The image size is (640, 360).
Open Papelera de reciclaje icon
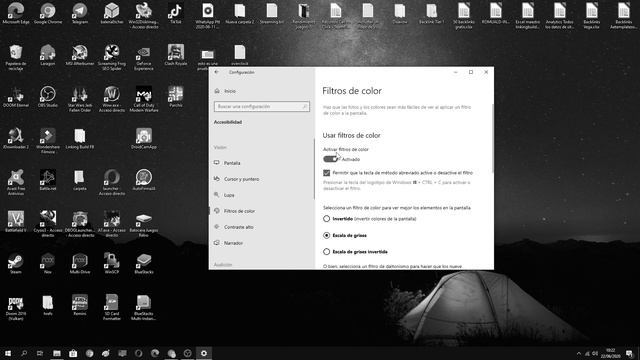tap(16, 58)
